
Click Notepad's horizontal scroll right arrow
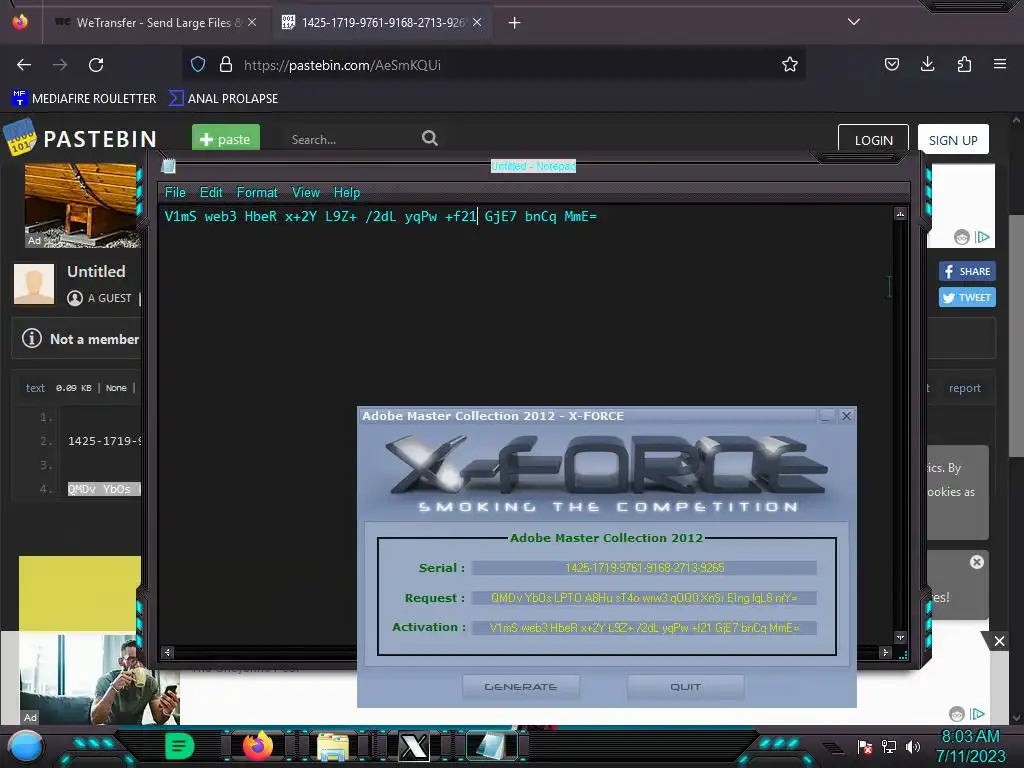[885, 652]
